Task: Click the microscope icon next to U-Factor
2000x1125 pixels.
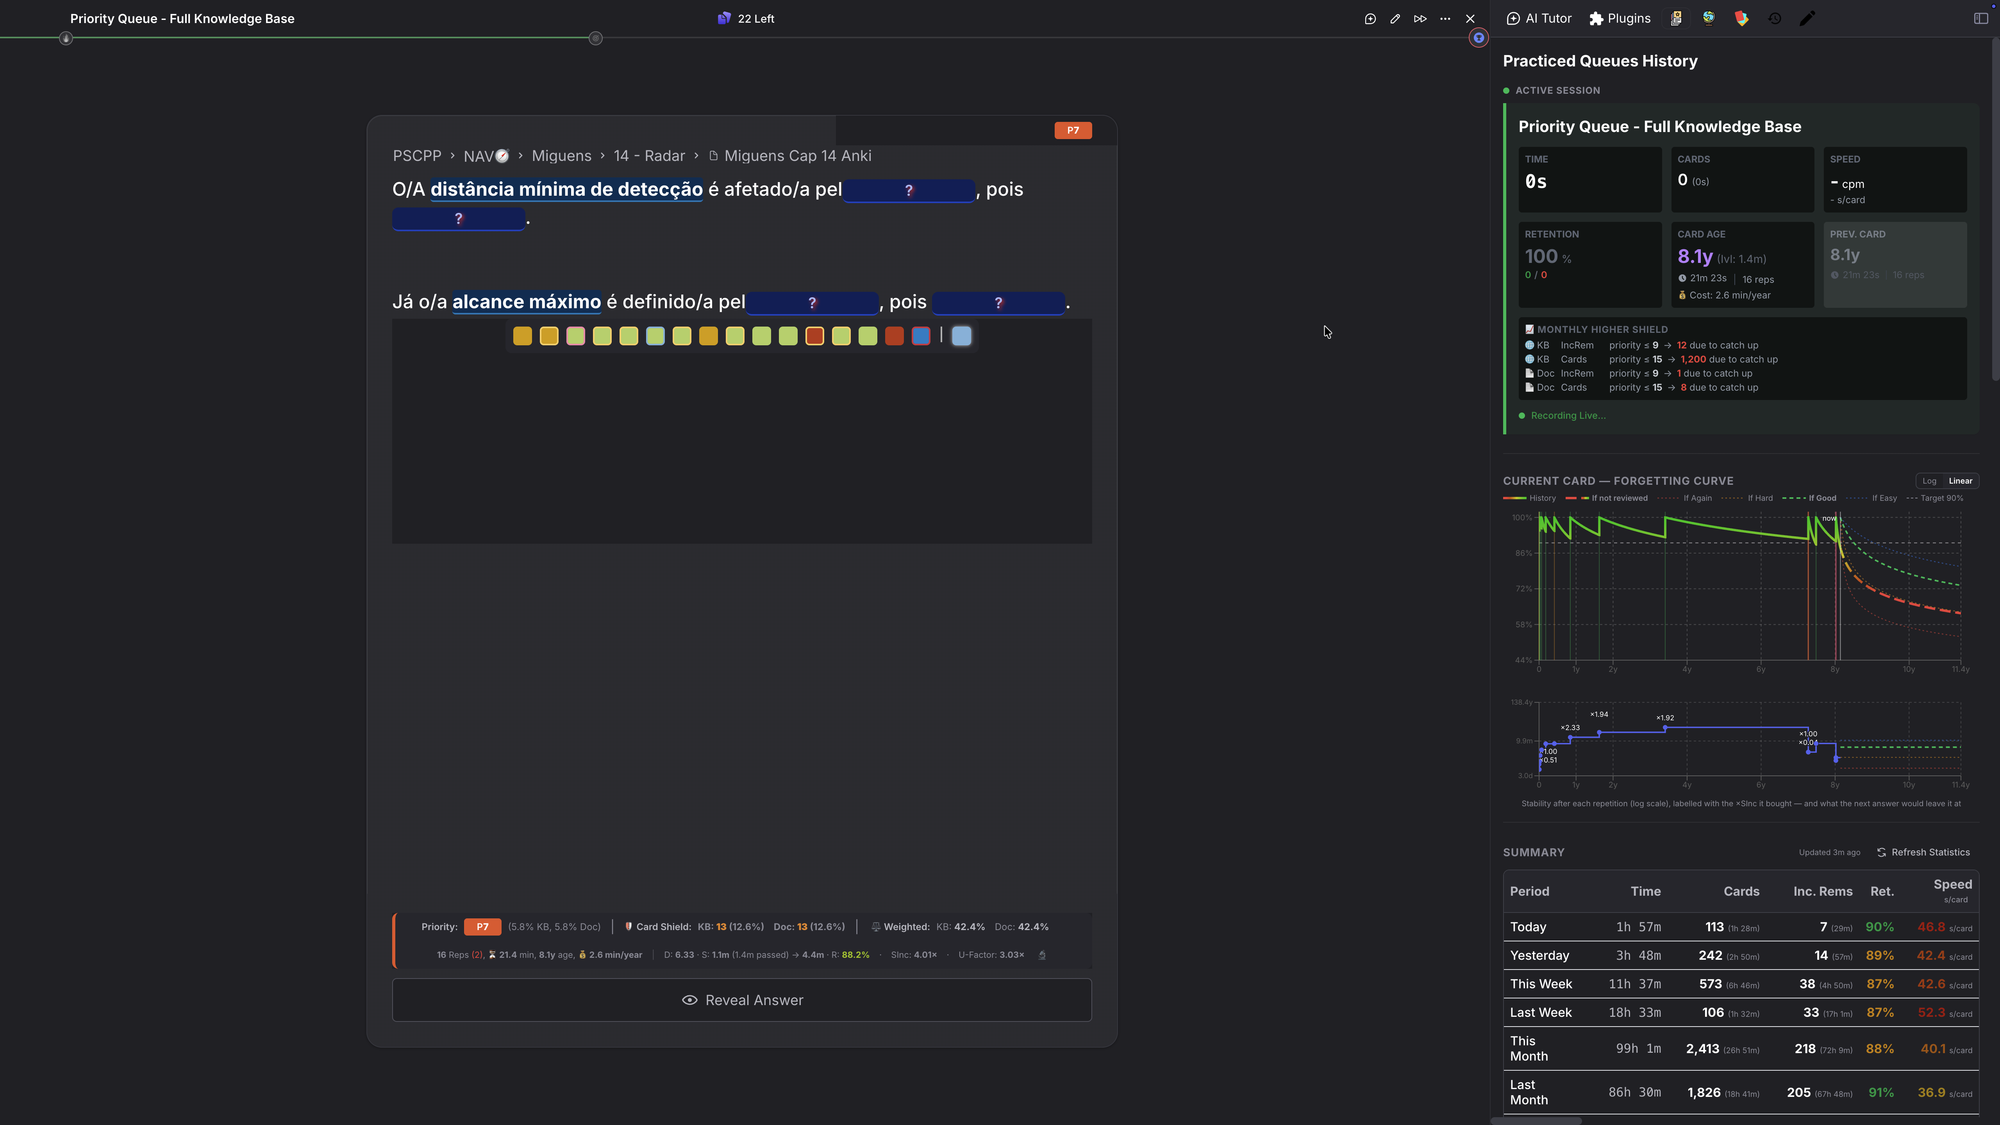Action: point(1042,955)
